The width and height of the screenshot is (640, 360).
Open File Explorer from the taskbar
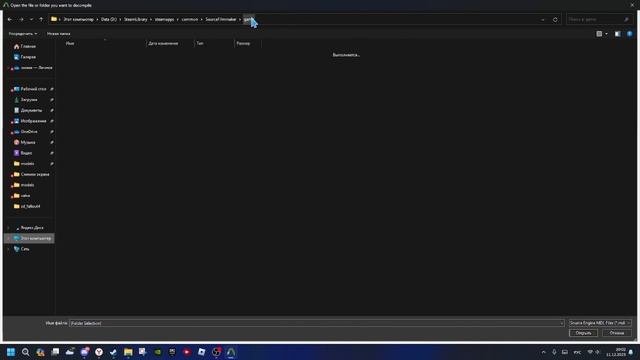click(x=128, y=352)
